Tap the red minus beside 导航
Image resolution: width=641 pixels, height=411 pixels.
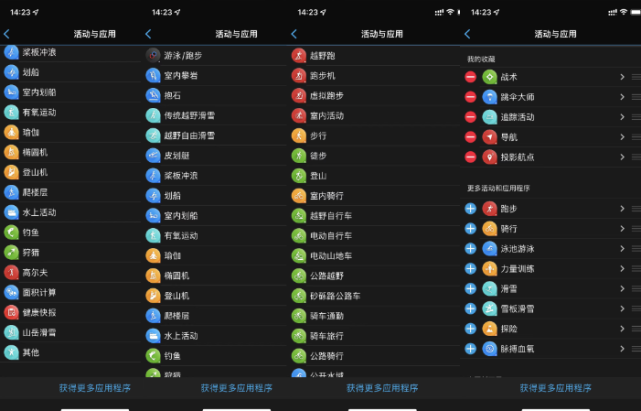[x=471, y=137]
